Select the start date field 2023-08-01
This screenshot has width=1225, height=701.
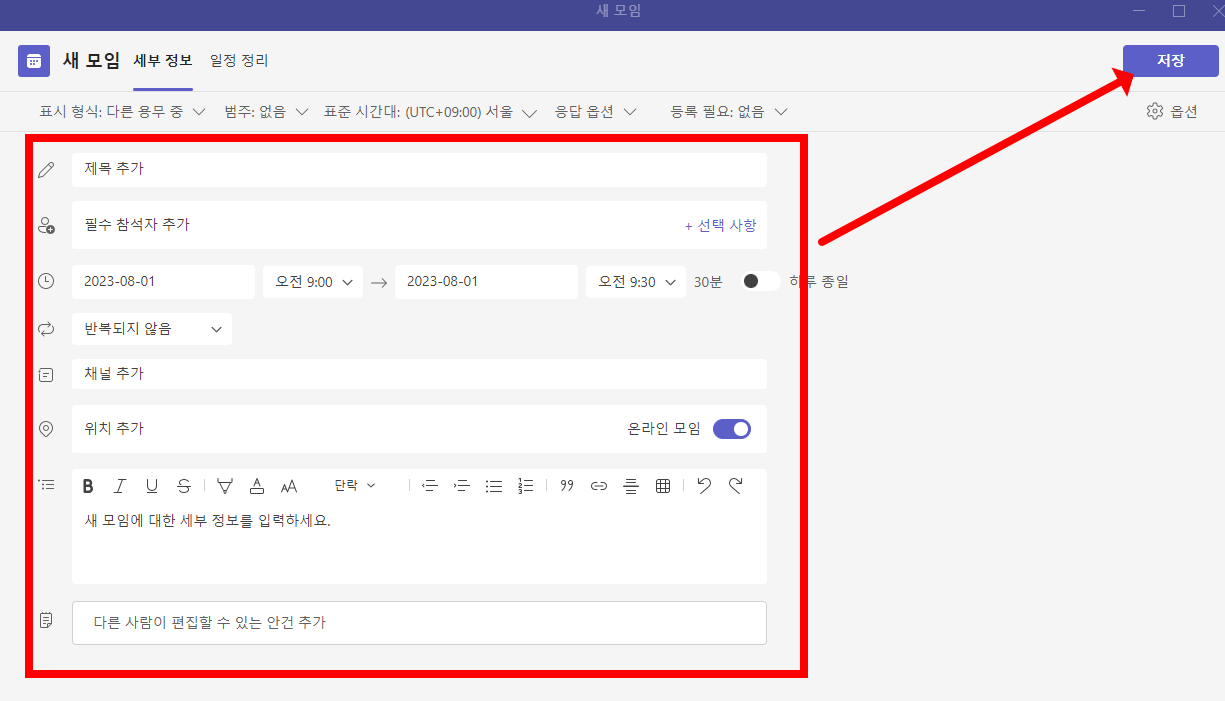(x=163, y=282)
